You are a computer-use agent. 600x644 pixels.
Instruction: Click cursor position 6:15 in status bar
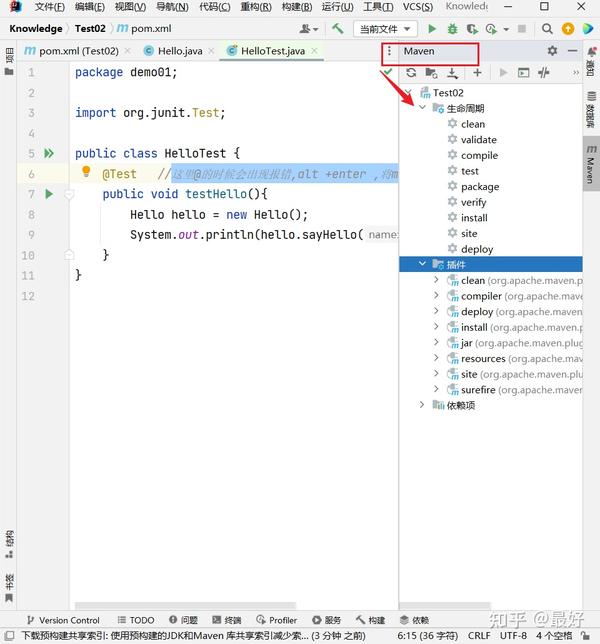pos(427,636)
